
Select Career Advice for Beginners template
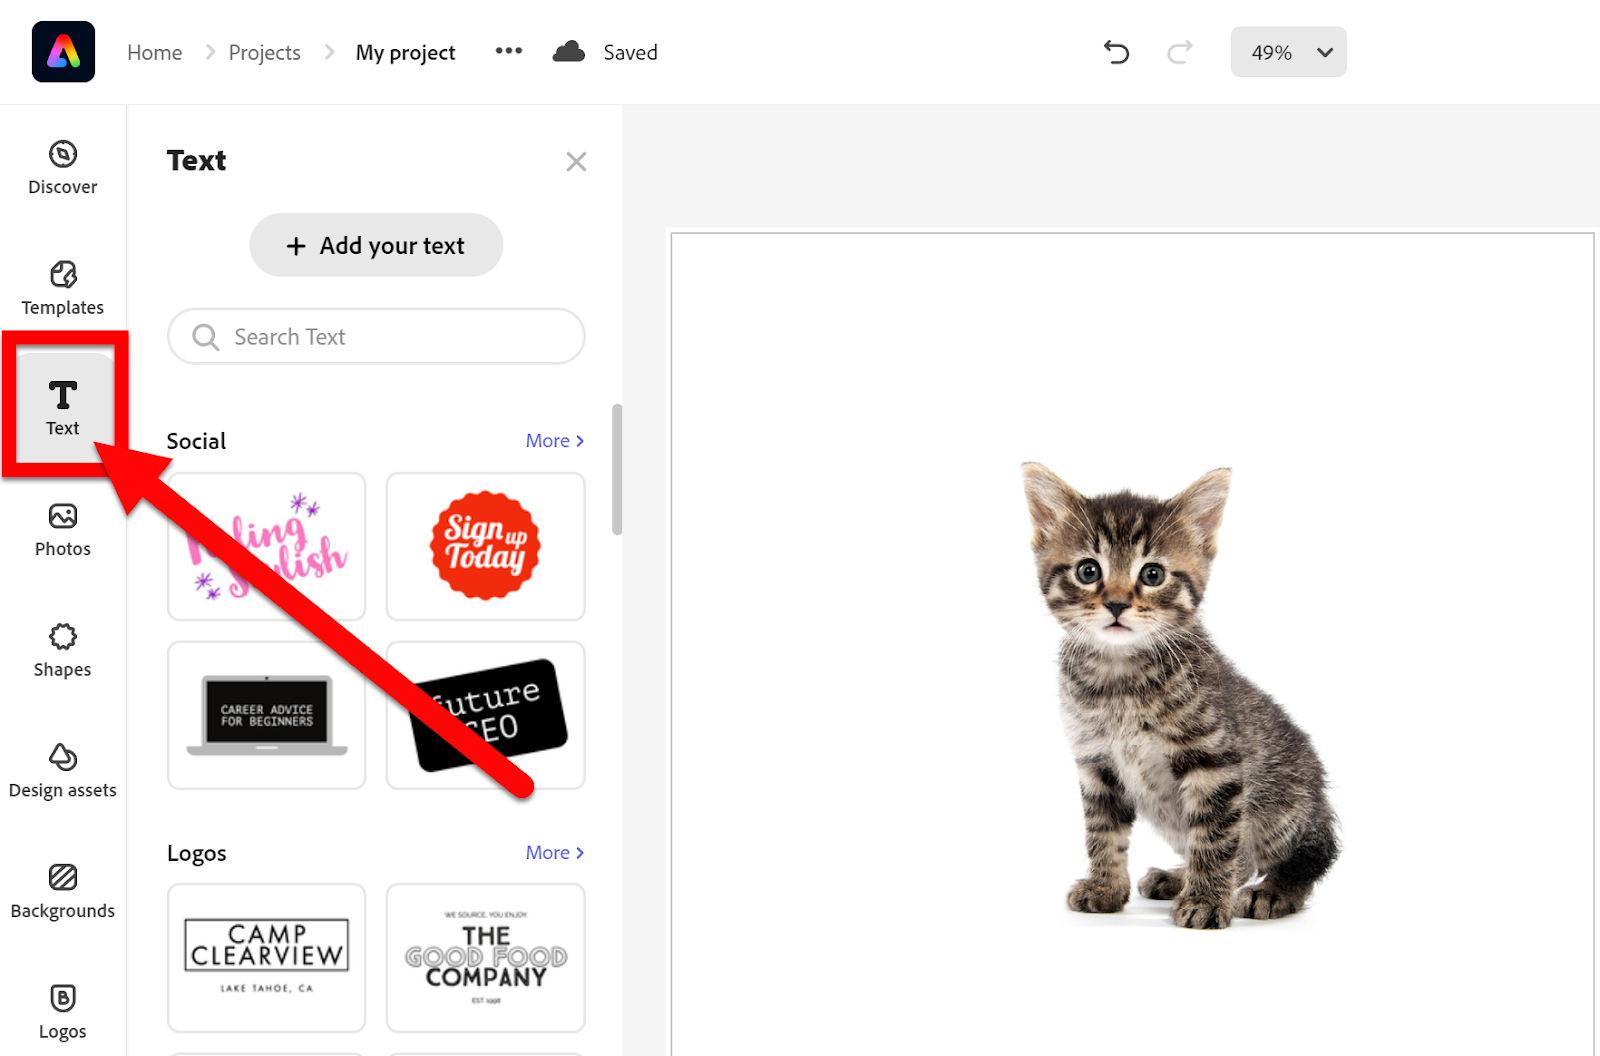click(267, 715)
